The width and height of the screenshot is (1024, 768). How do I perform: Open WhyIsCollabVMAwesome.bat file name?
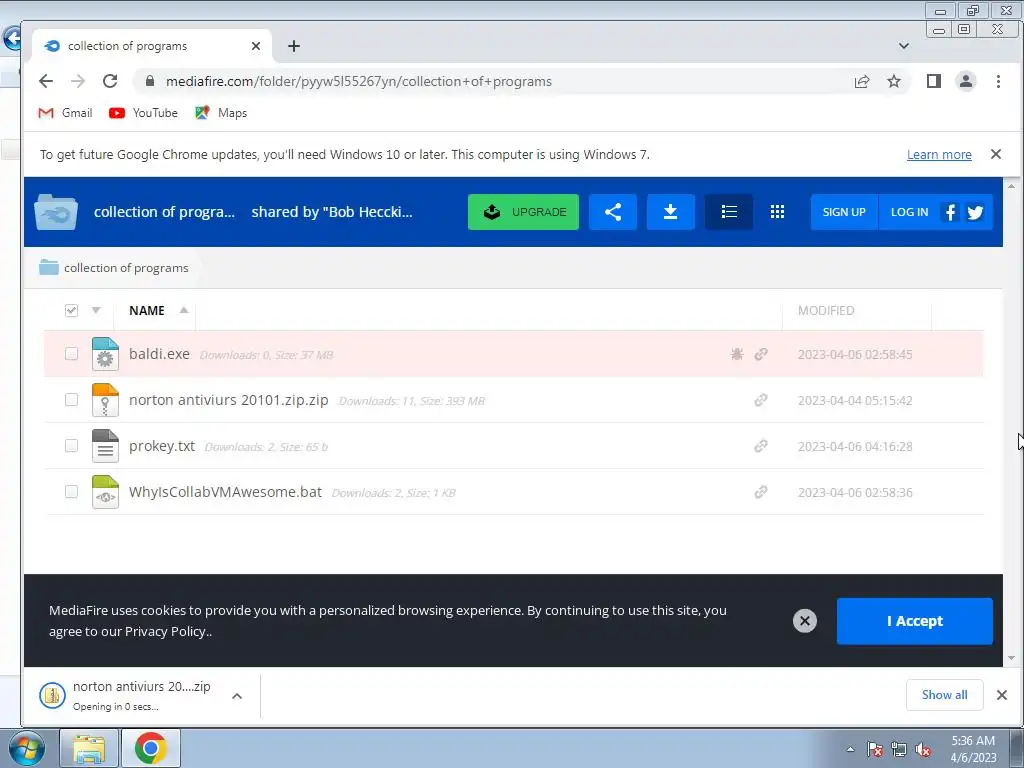coord(225,492)
